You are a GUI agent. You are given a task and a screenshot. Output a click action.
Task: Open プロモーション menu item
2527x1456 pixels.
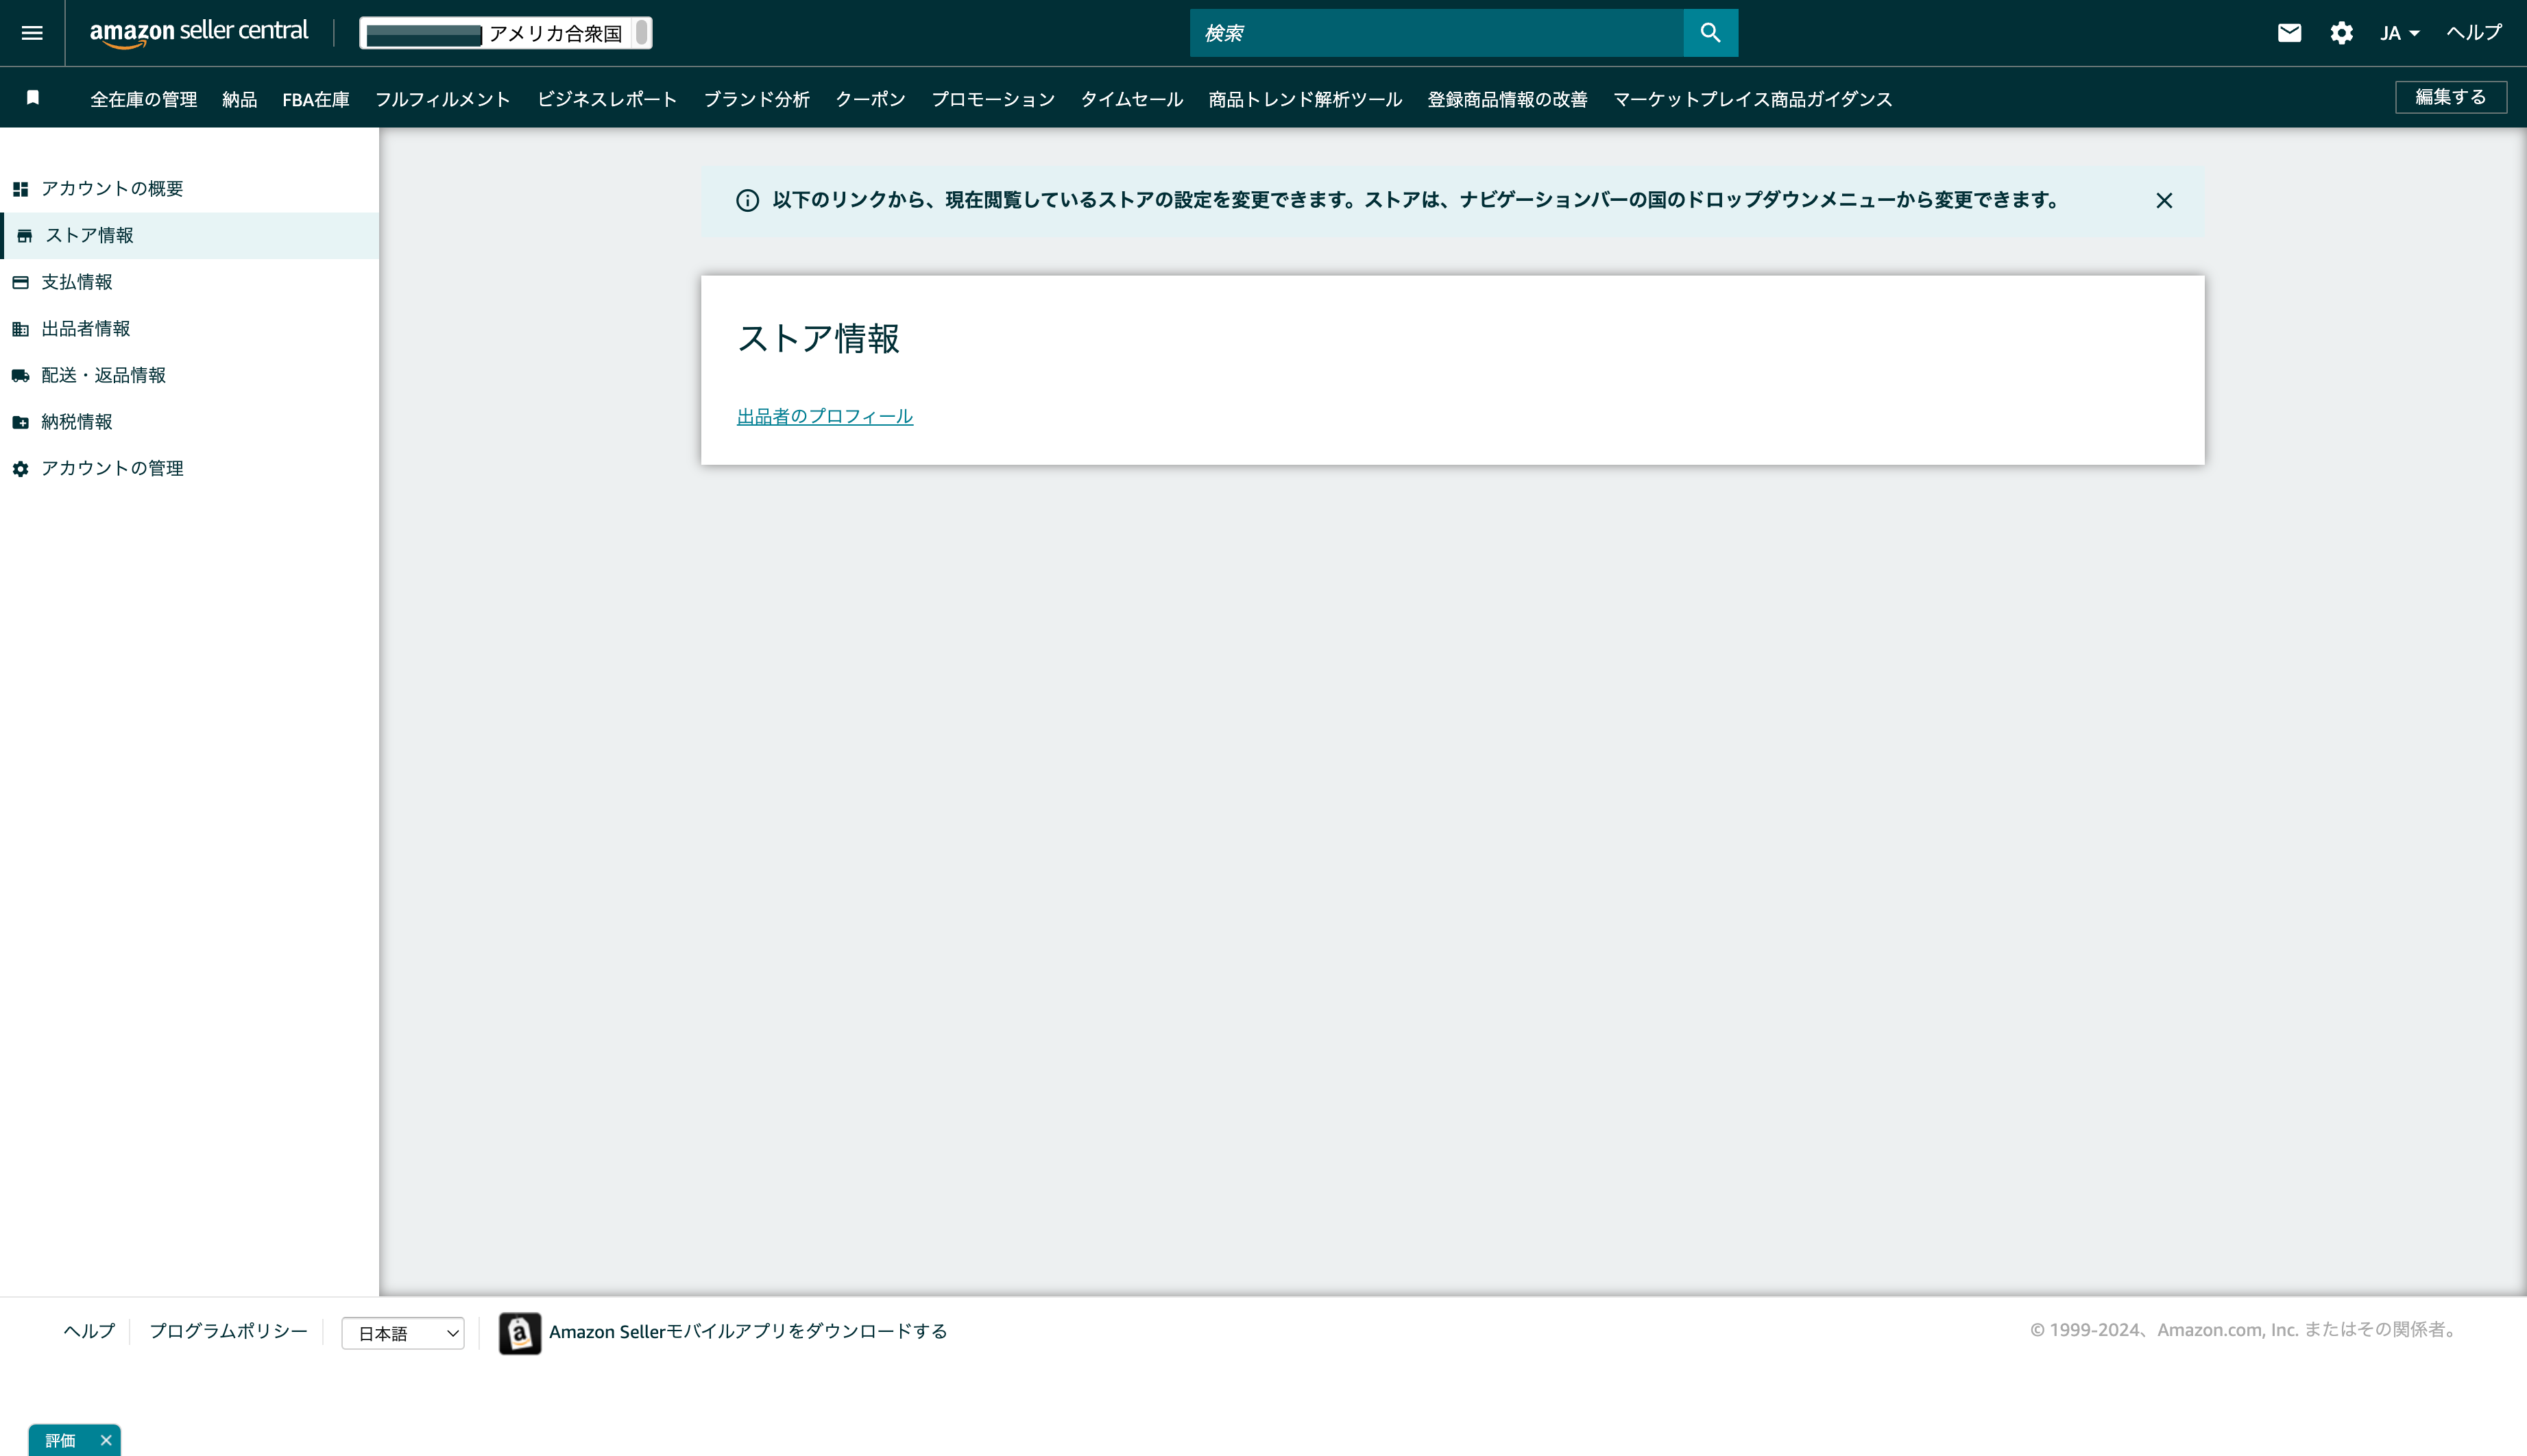pyautogui.click(x=993, y=99)
